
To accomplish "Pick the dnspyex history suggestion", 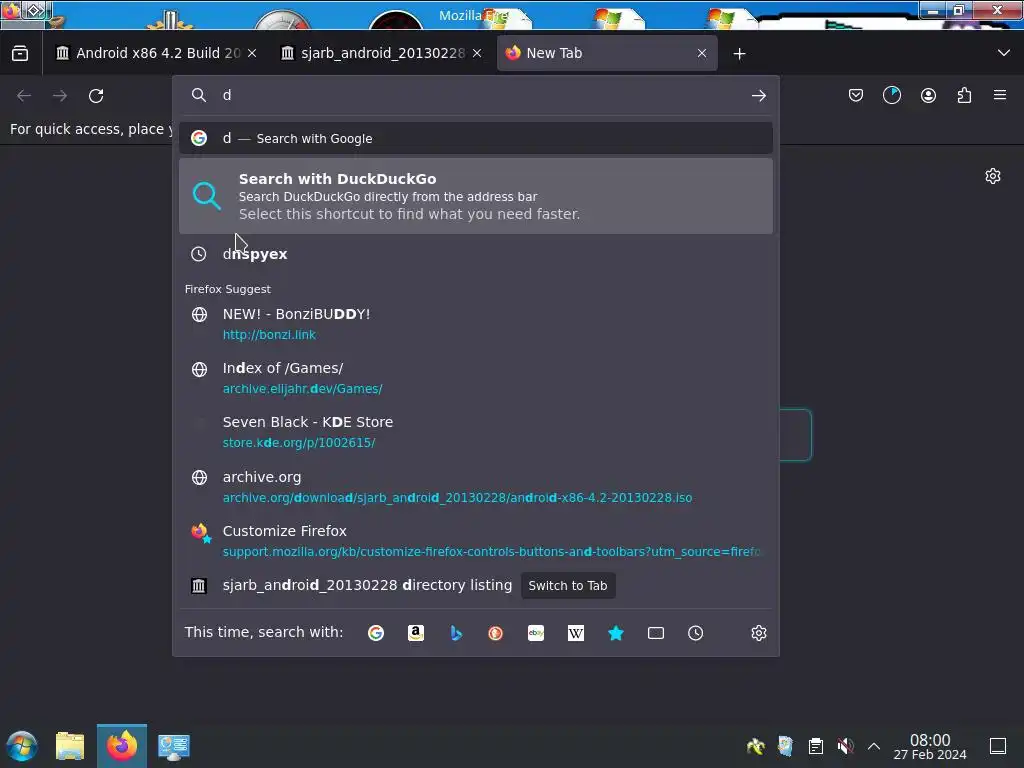I will coord(475,254).
